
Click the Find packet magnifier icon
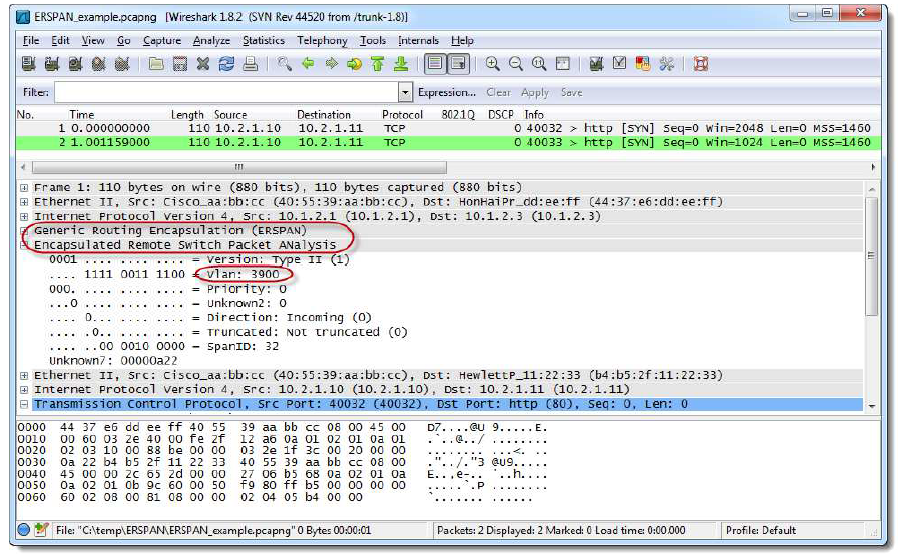pos(285,64)
